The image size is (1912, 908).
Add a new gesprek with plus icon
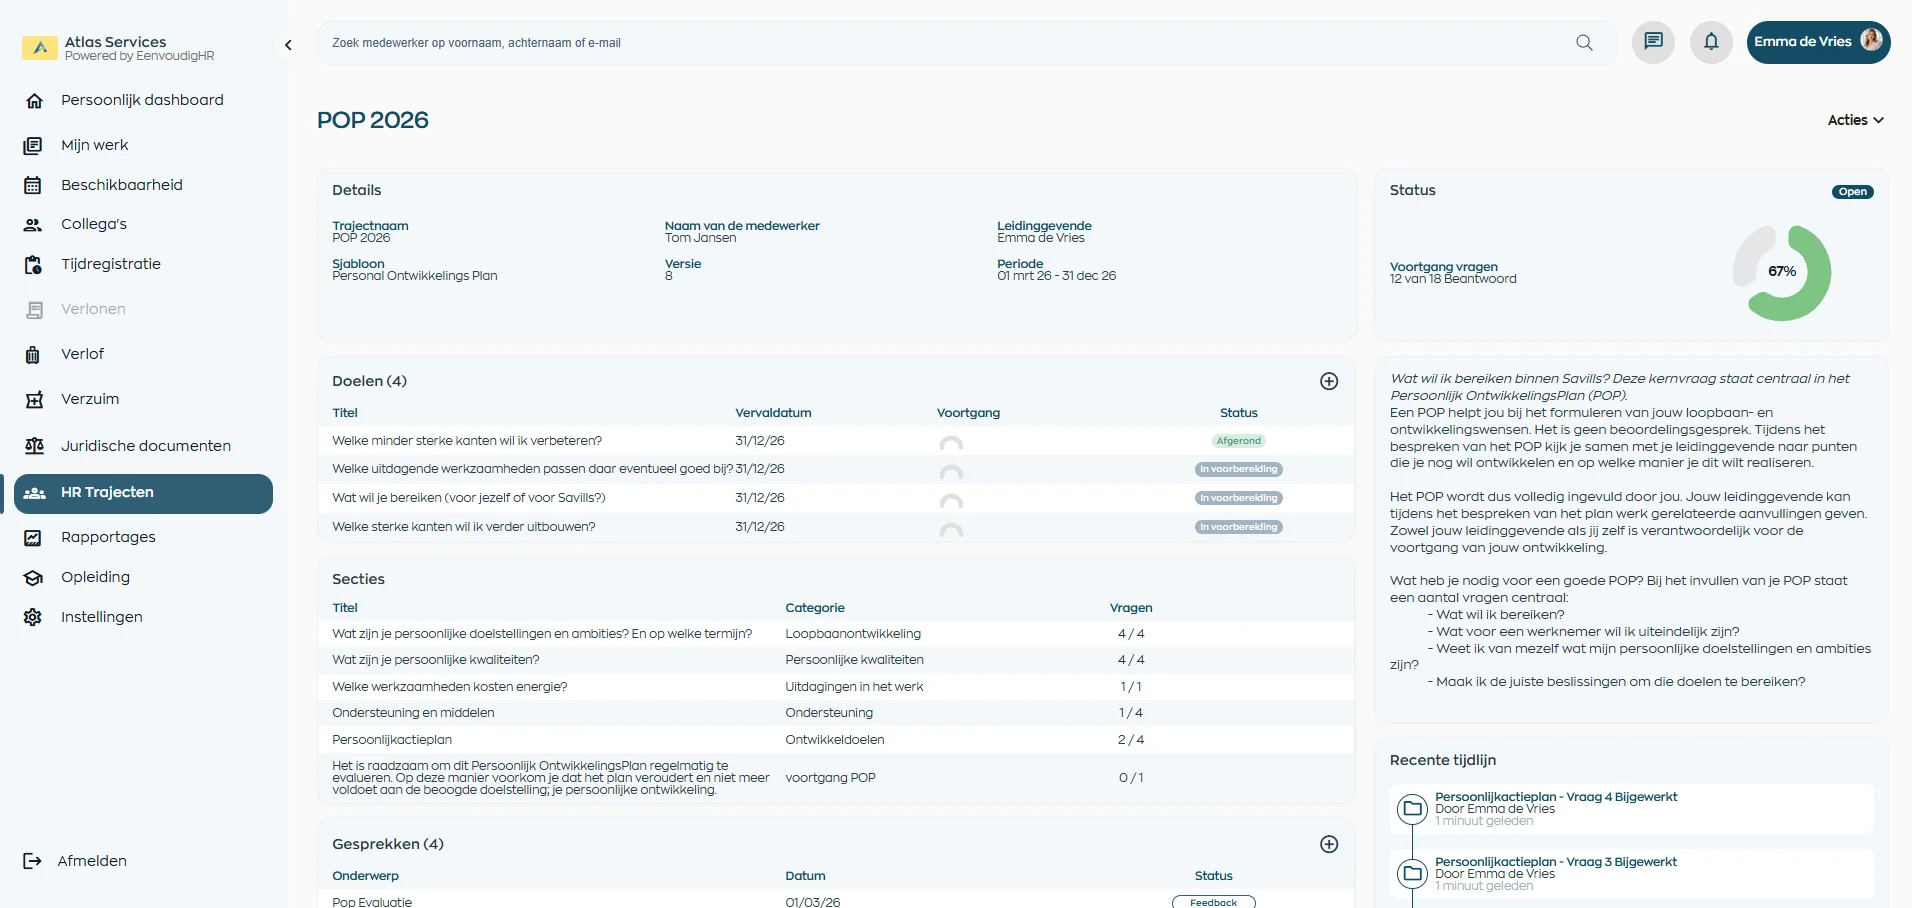coord(1329,844)
